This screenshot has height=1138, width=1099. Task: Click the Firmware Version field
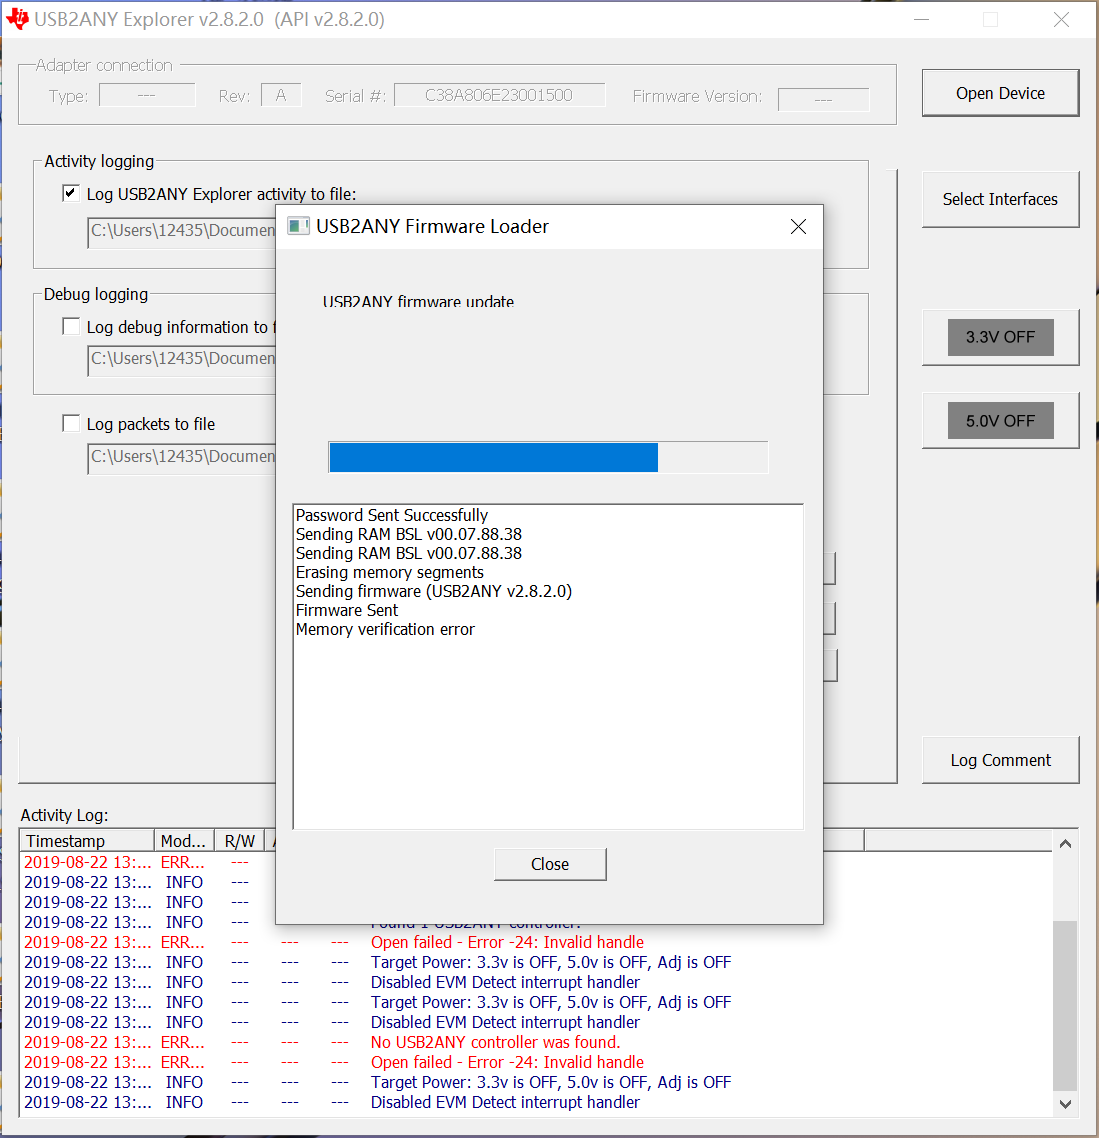coord(823,99)
